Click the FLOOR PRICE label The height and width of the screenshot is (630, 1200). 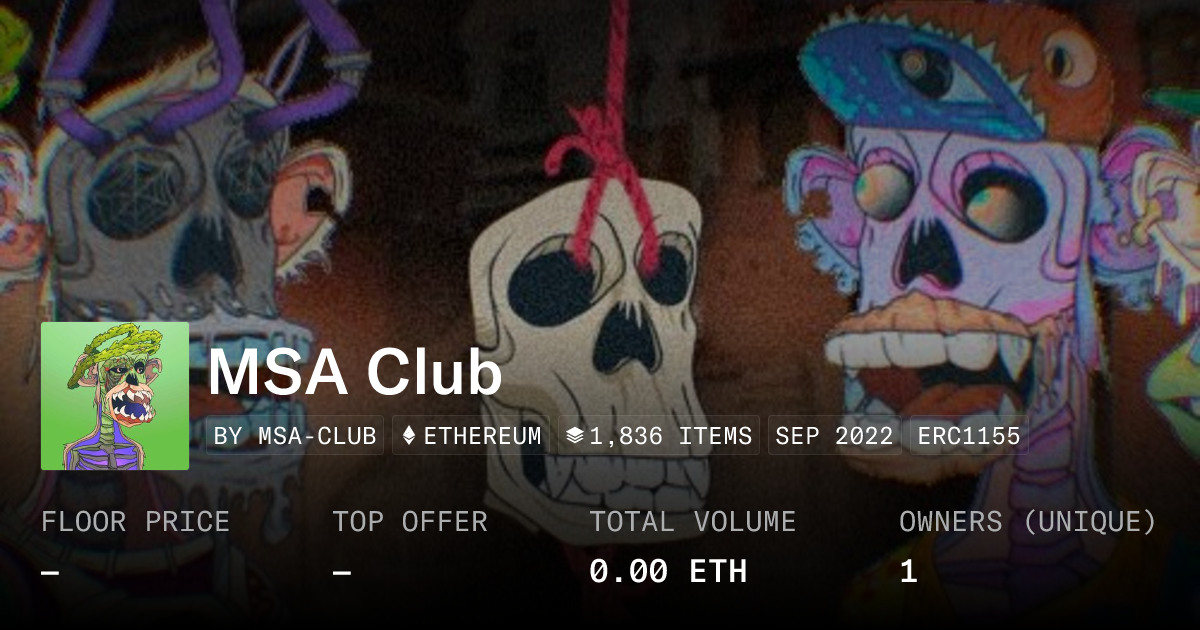point(135,522)
